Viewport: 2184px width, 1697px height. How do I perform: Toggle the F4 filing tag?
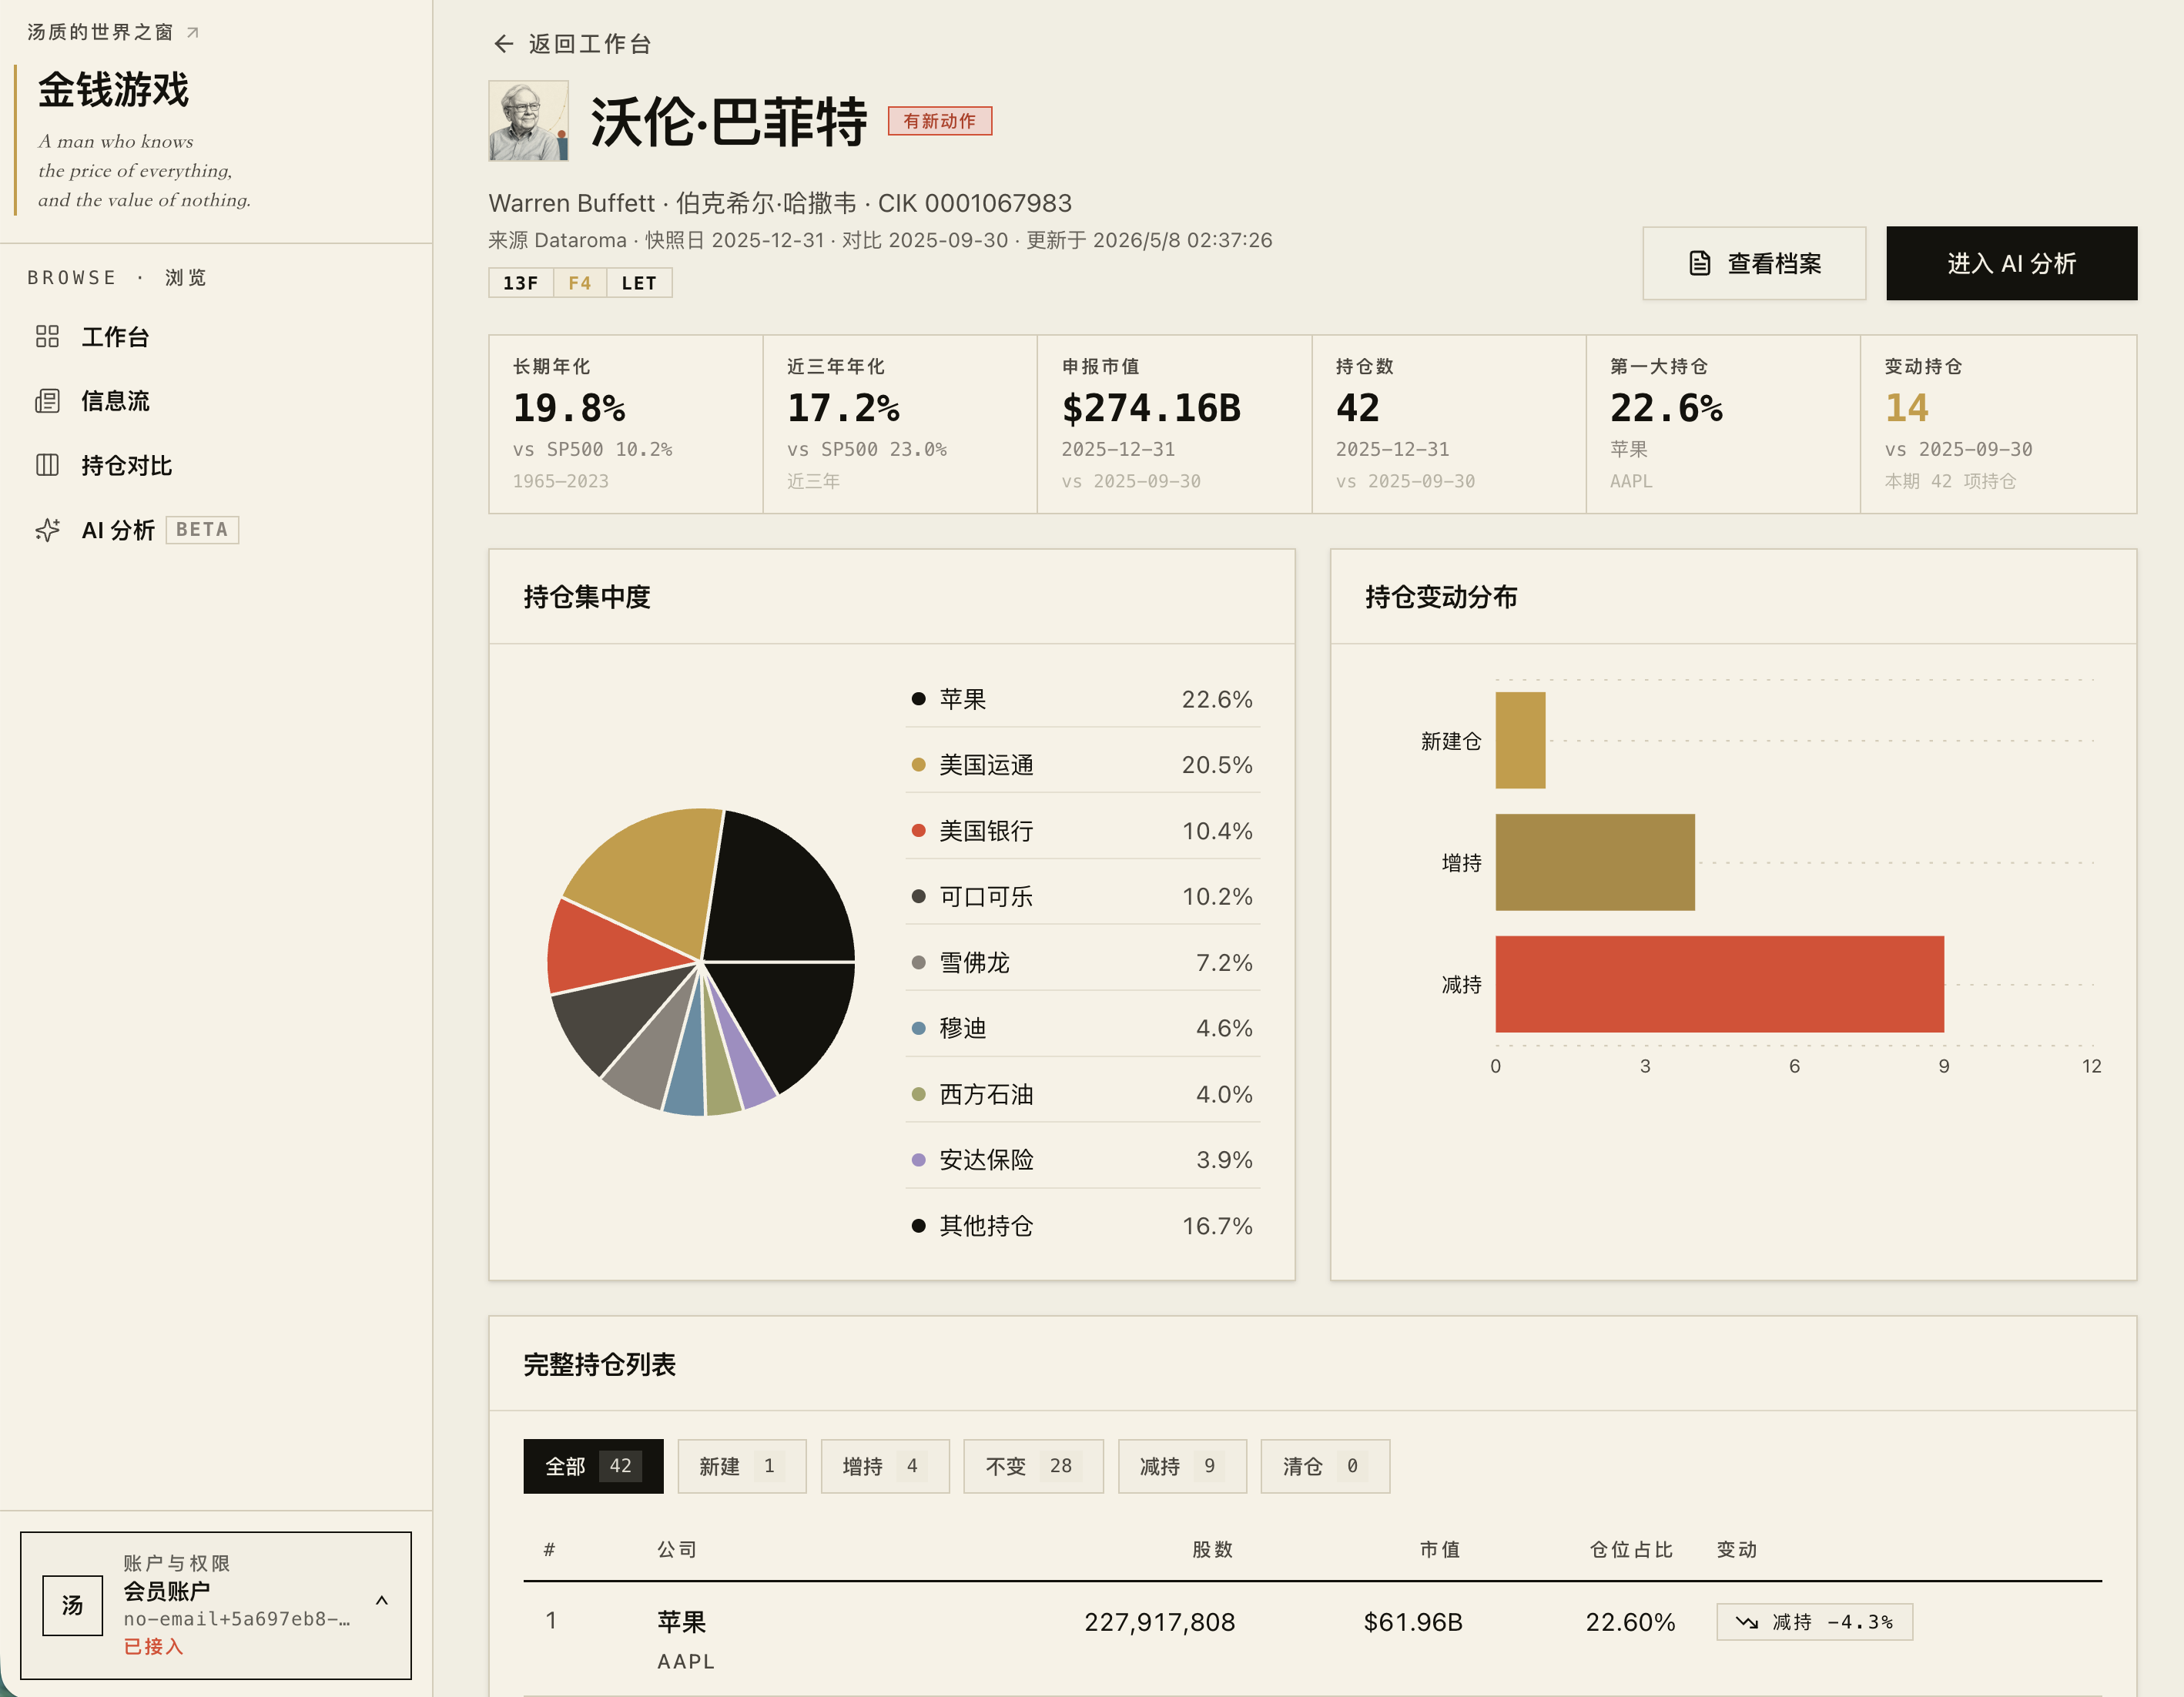click(580, 283)
